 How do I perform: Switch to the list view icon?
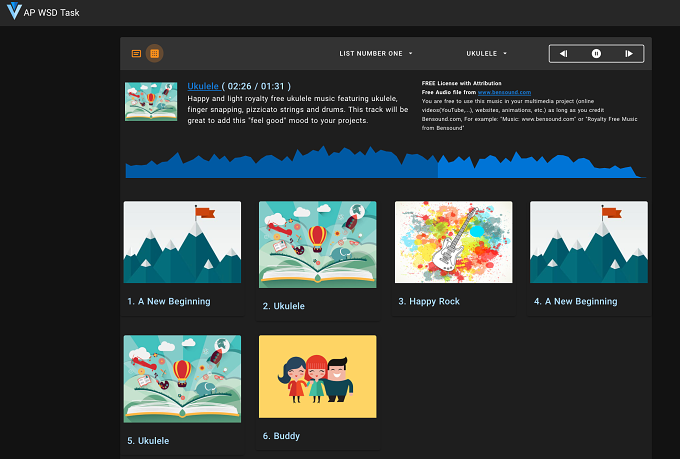tap(136, 53)
